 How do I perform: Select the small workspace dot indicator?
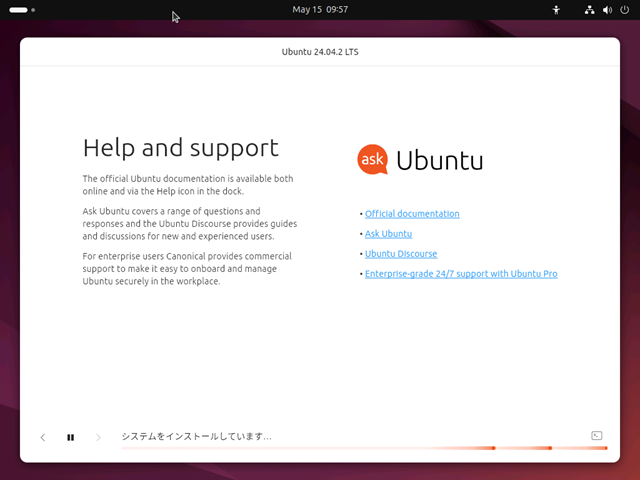pyautogui.click(x=33, y=10)
